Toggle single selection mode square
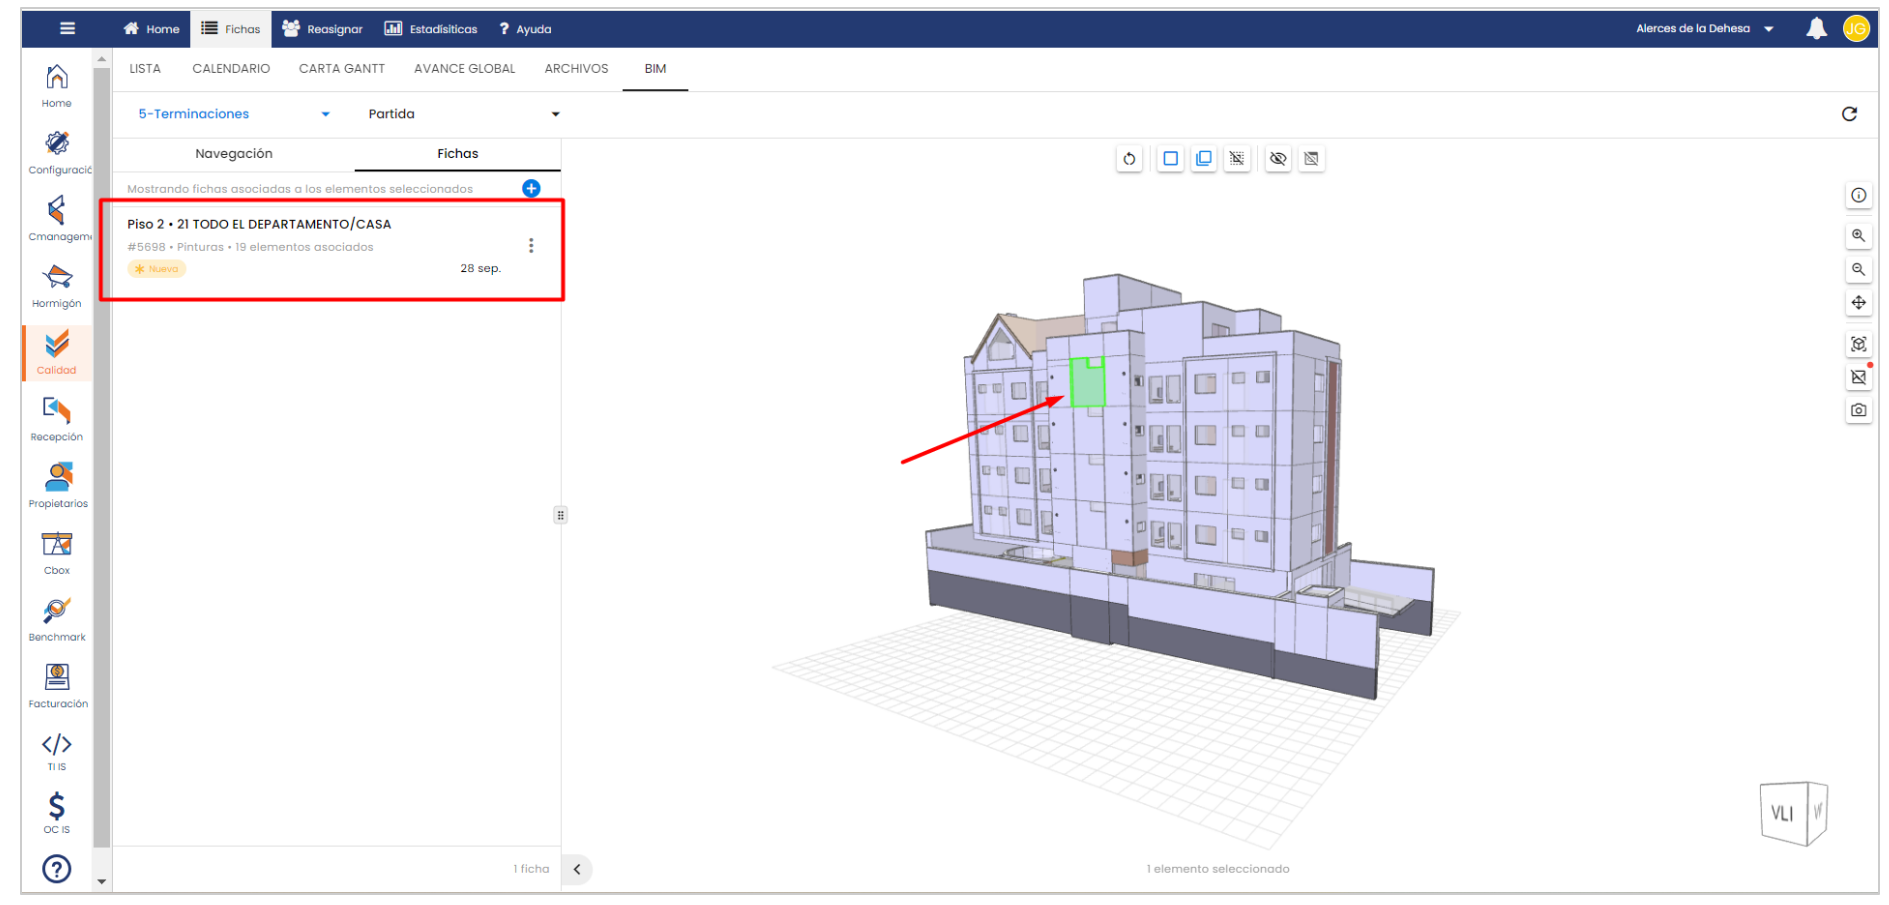Viewport: 1889px width, 905px height. click(x=1170, y=159)
